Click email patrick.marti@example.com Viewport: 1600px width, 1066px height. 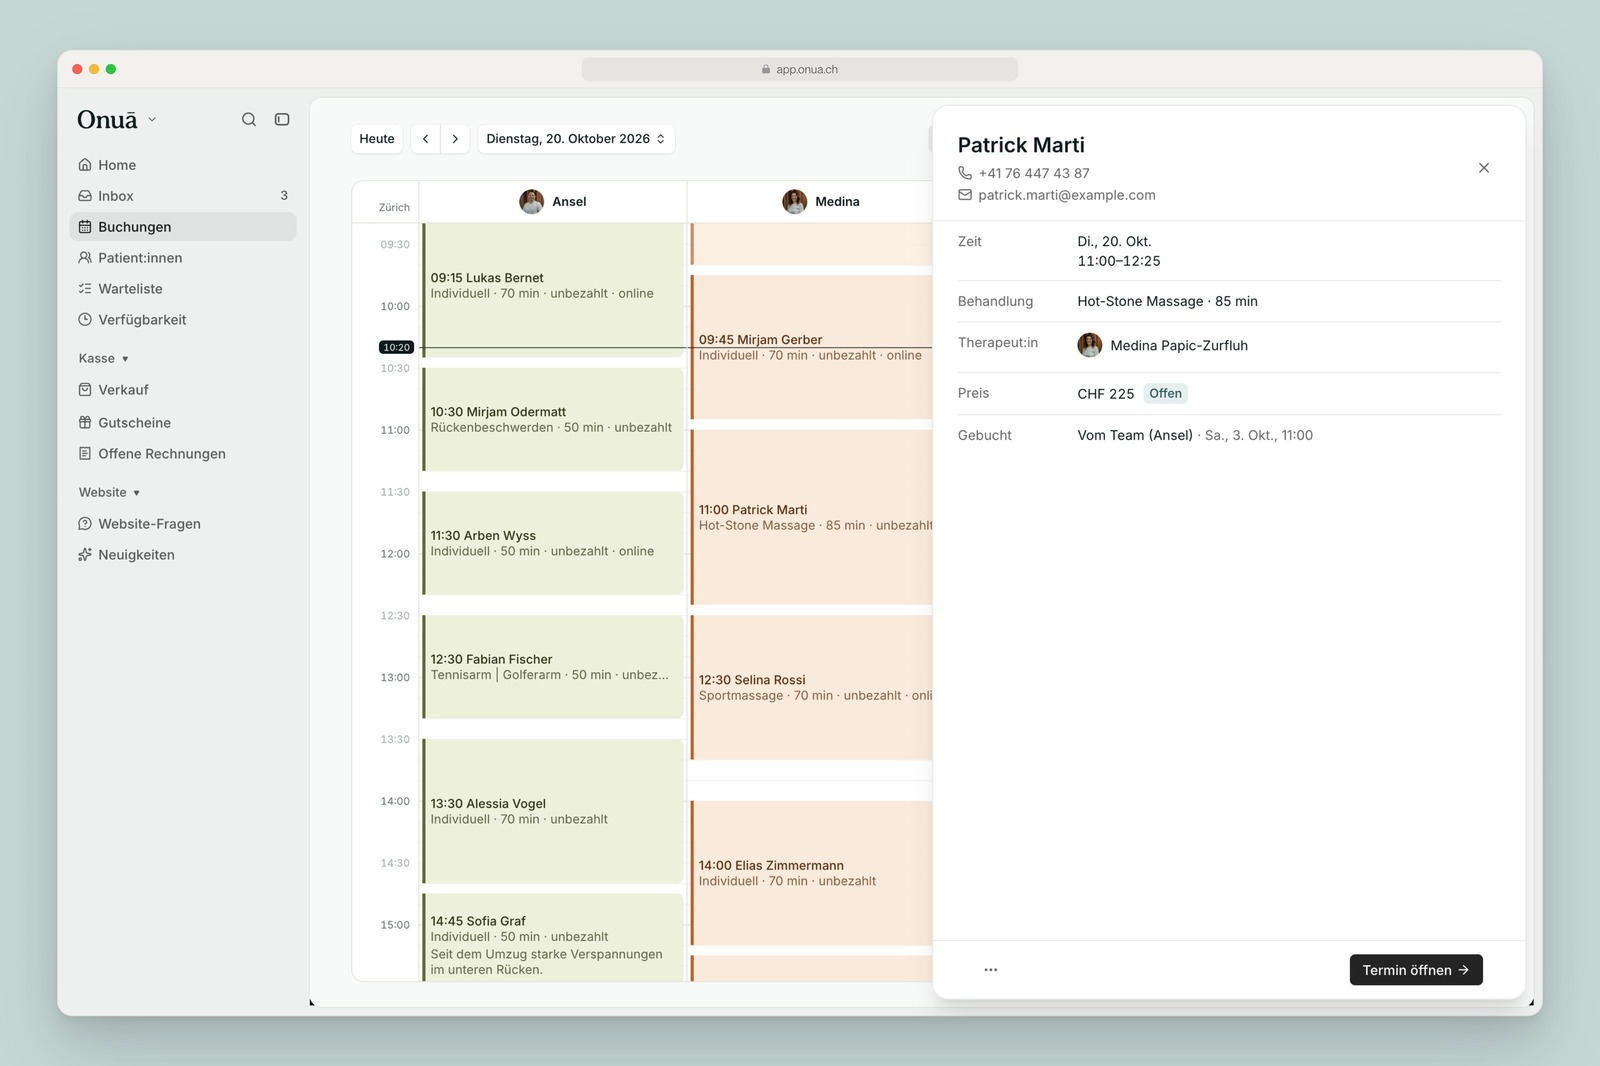click(1067, 195)
